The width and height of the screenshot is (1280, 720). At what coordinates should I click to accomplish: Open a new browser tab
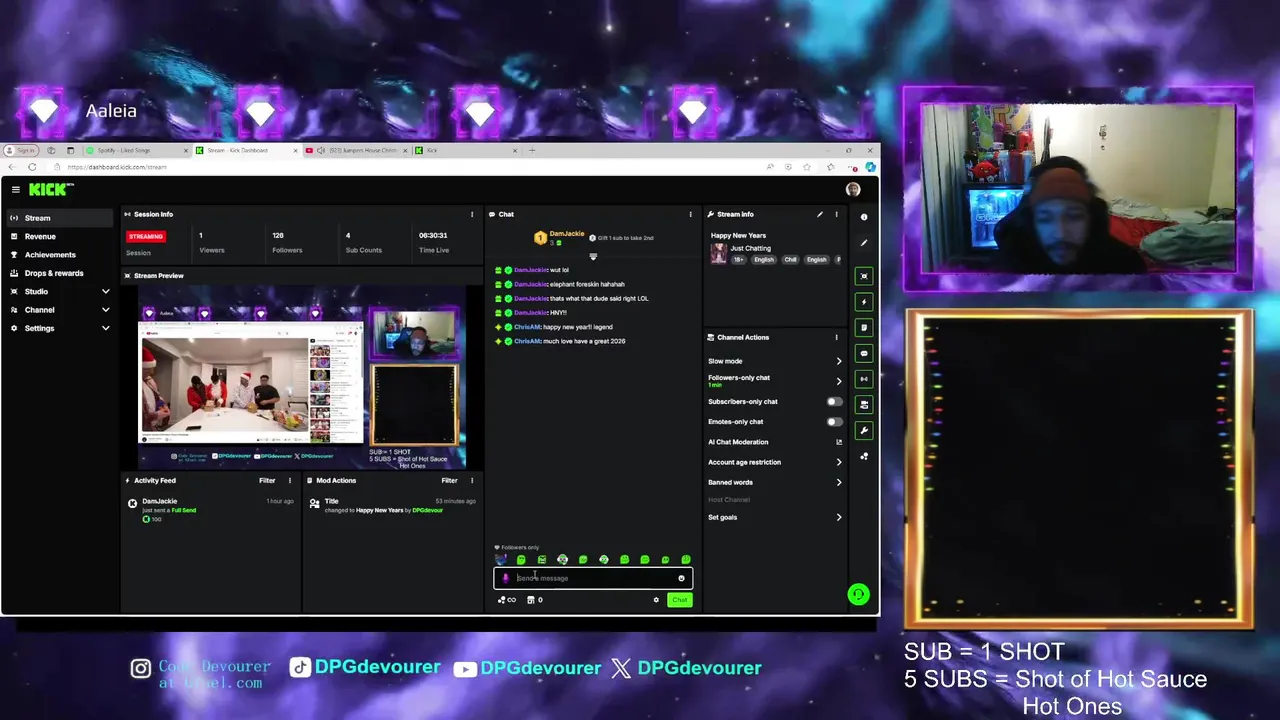(x=532, y=150)
